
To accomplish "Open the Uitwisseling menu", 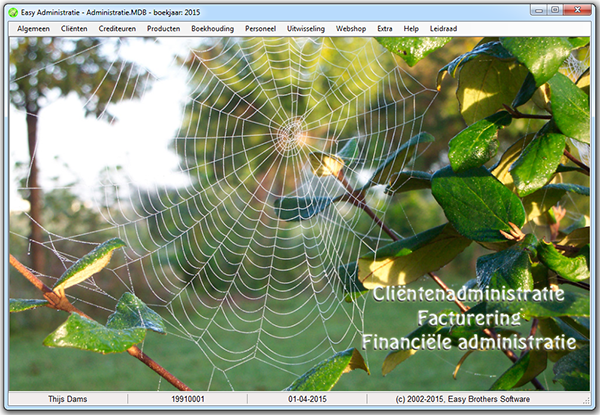I will pos(308,29).
